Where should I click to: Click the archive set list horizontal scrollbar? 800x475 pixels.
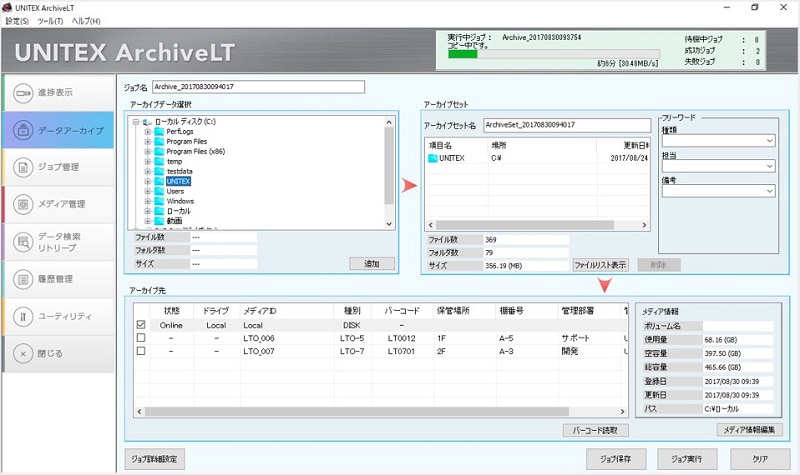pyautogui.click(x=525, y=225)
